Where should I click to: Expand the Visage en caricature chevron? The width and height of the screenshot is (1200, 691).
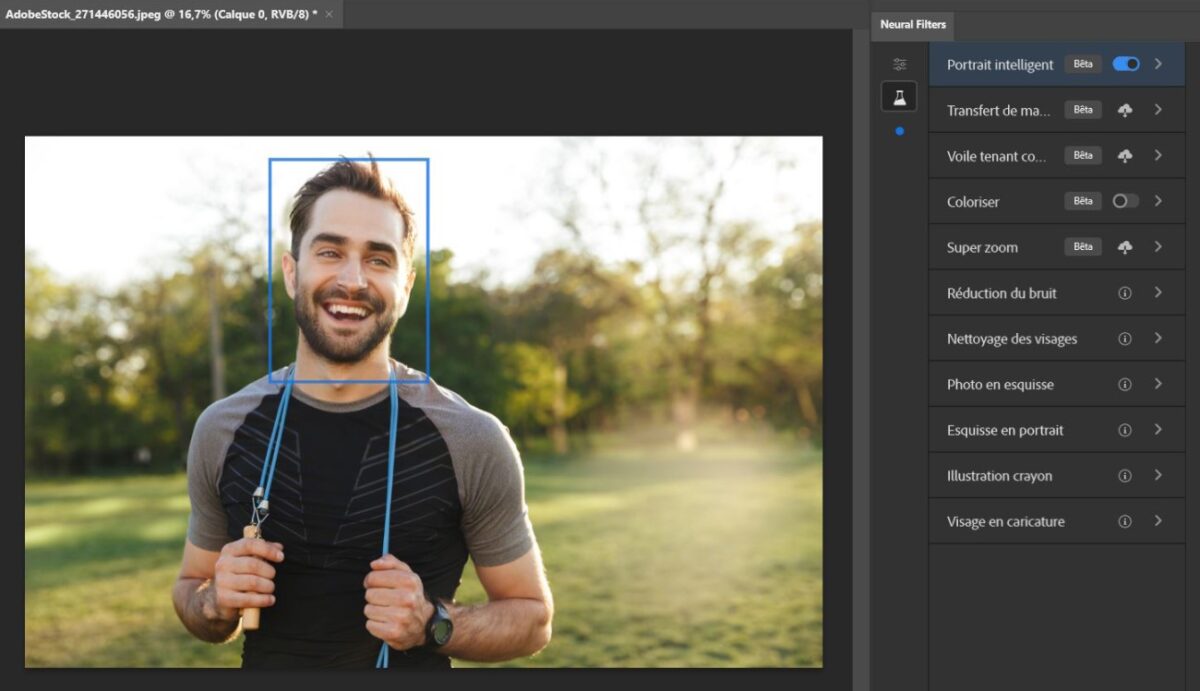click(x=1158, y=521)
